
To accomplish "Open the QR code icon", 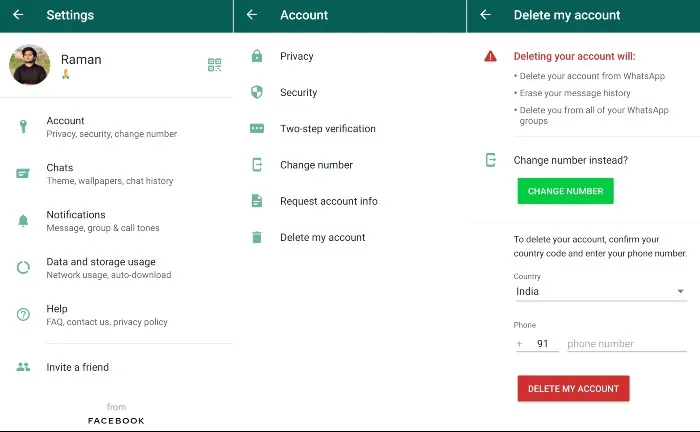I will click(214, 65).
